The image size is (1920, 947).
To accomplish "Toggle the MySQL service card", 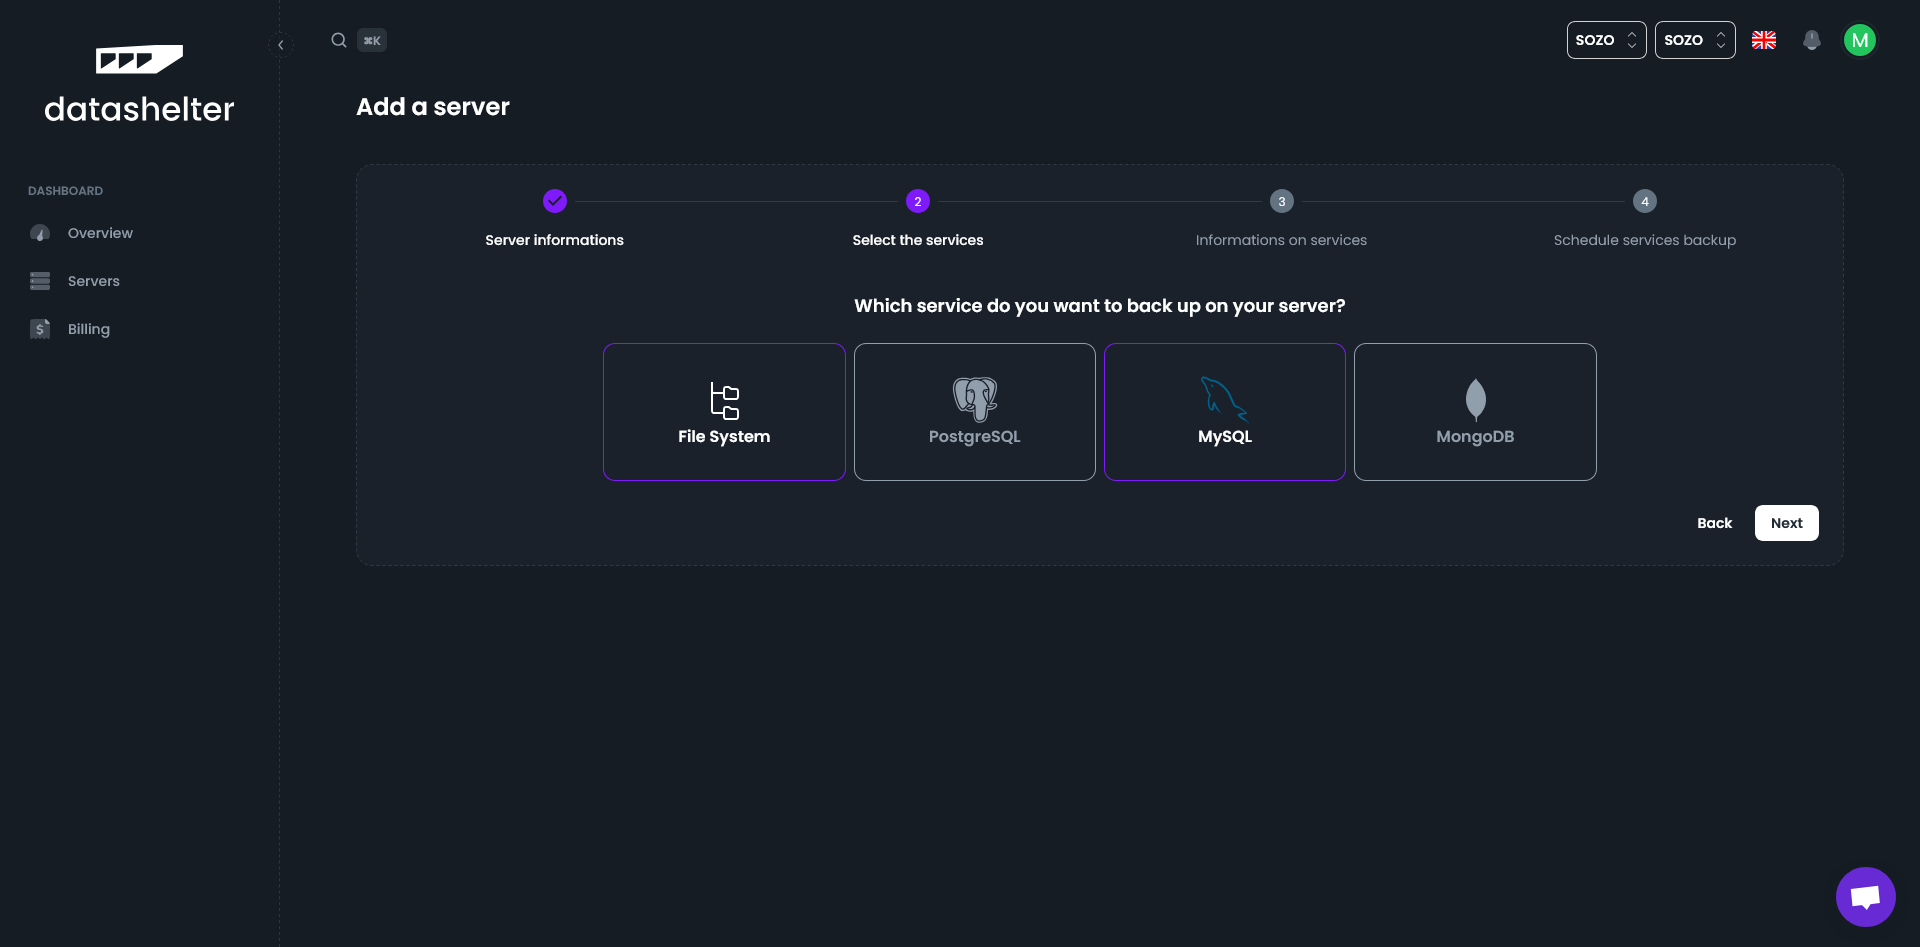I will 1224,412.
